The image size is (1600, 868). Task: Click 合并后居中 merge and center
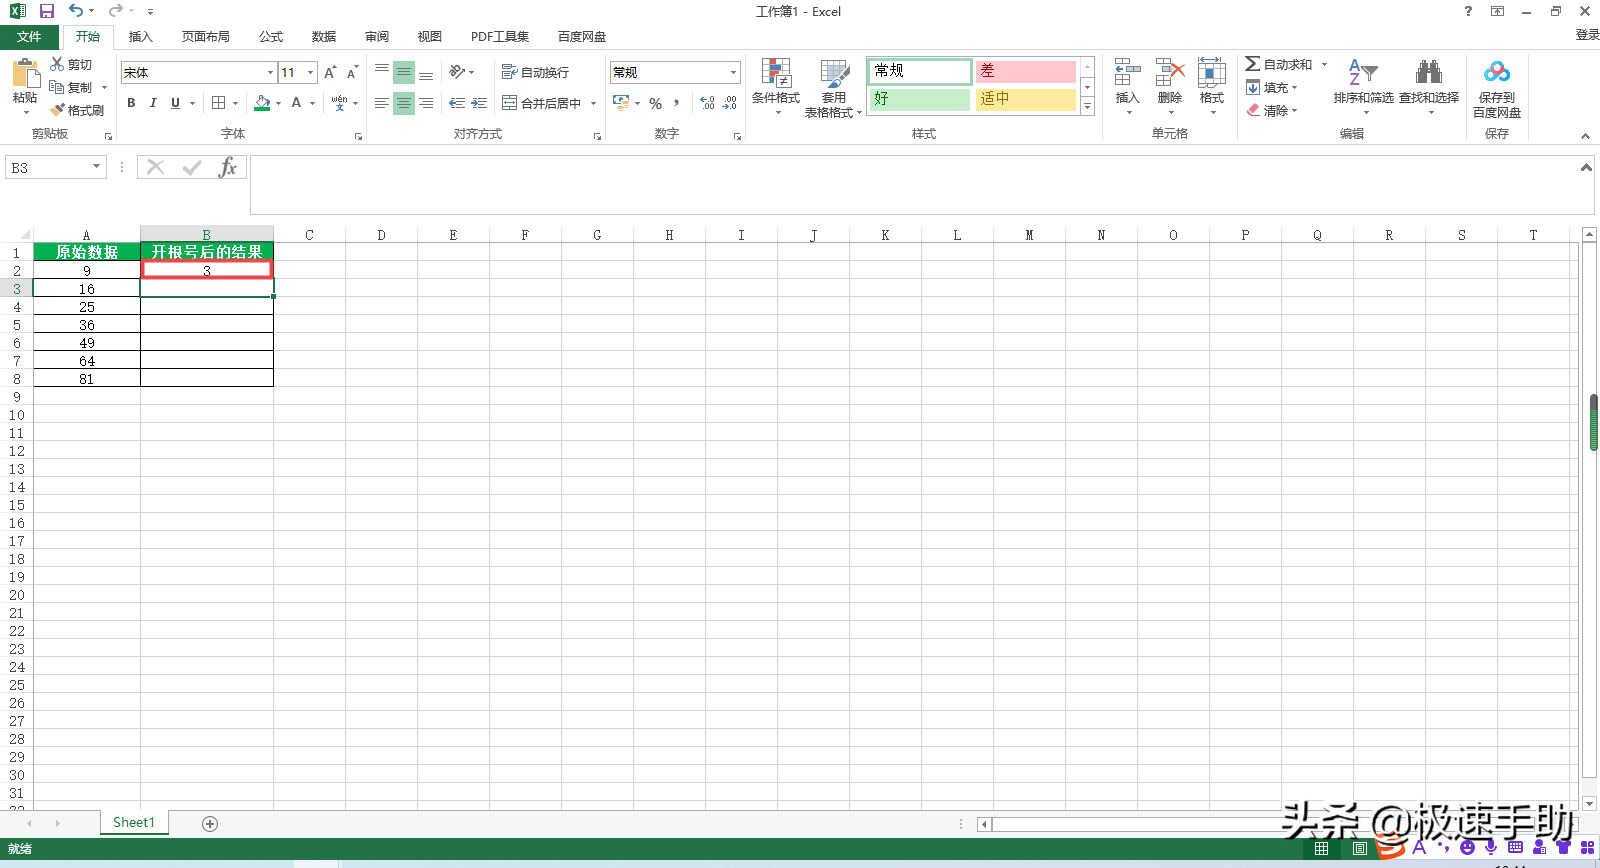coord(541,103)
